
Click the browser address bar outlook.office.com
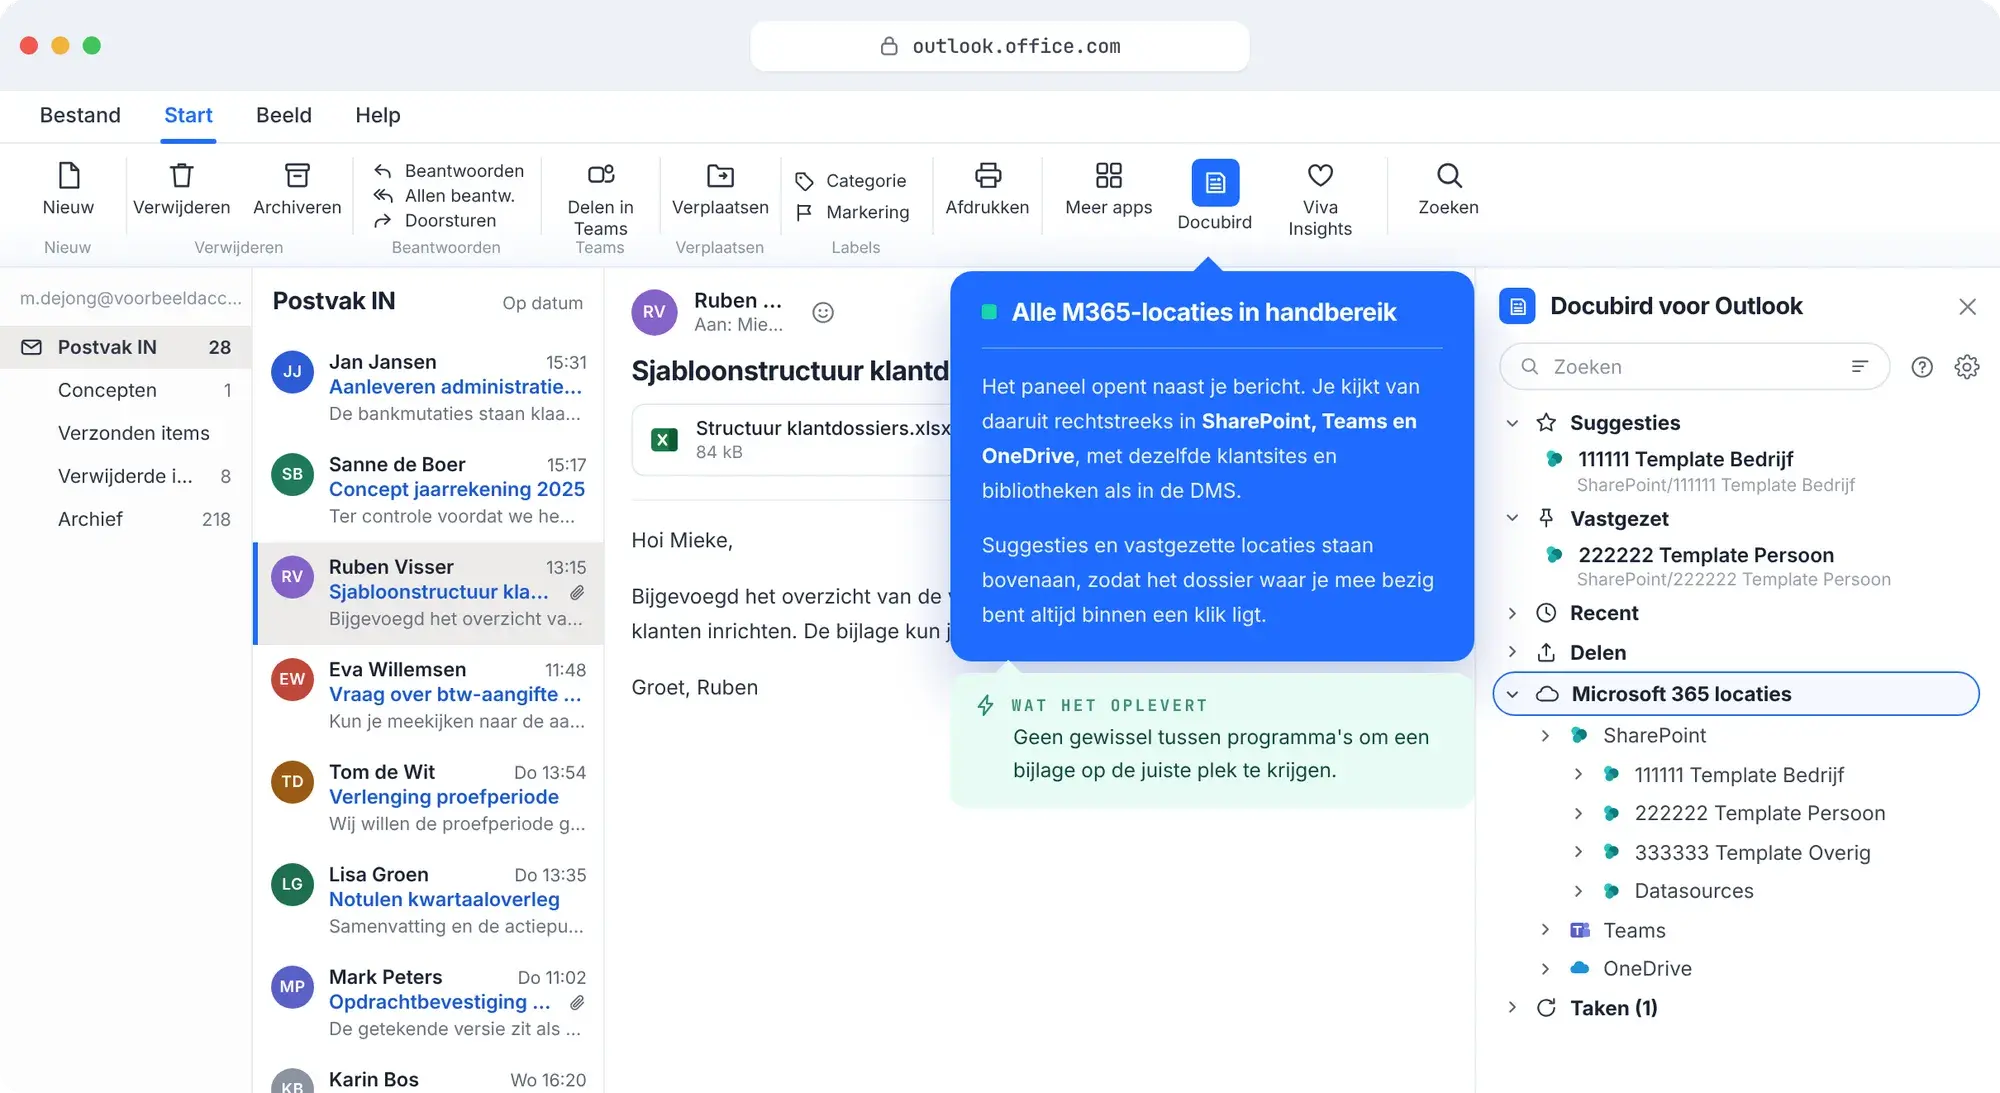tap(1000, 46)
